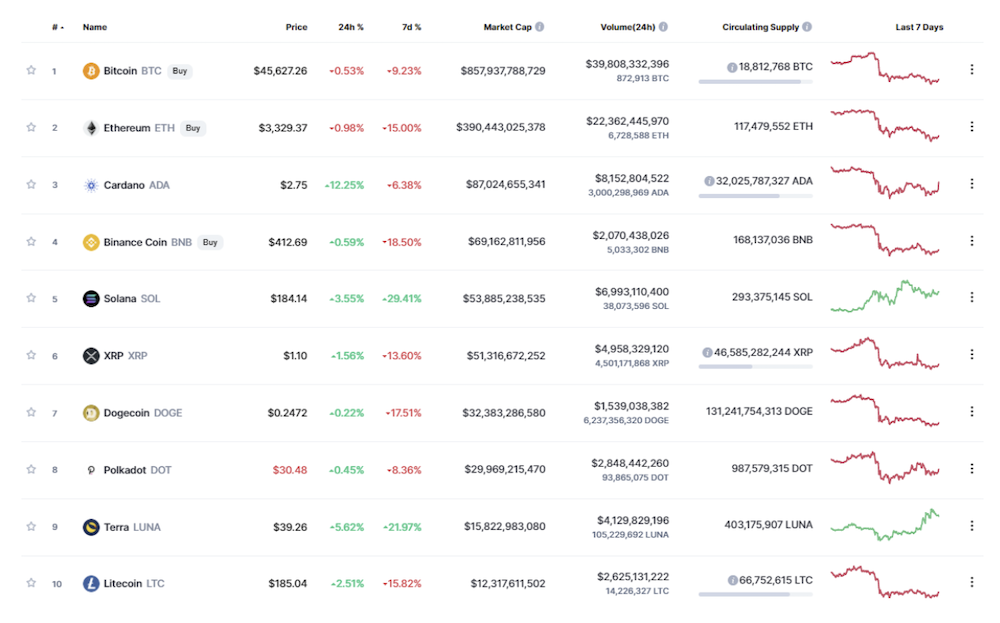
Task: Open the more options for Binance Coin
Action: pos(971,240)
